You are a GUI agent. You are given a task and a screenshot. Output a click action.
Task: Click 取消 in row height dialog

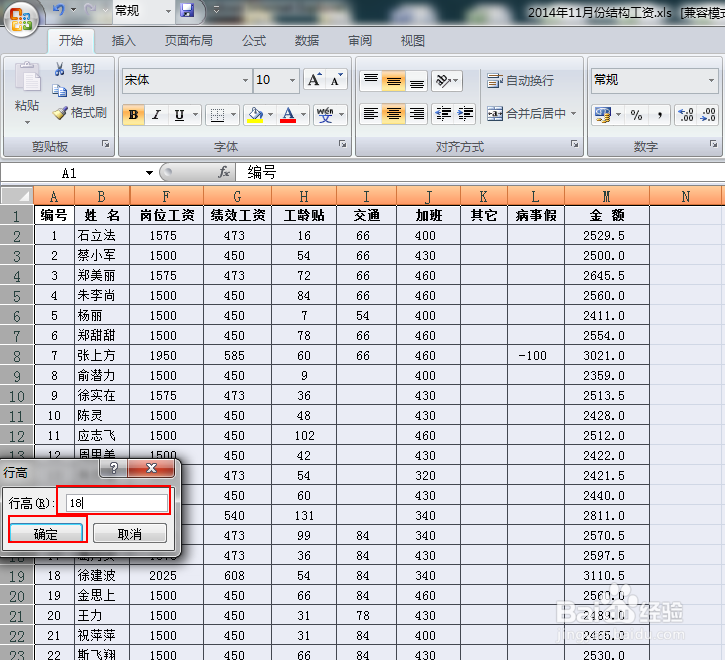pos(129,534)
